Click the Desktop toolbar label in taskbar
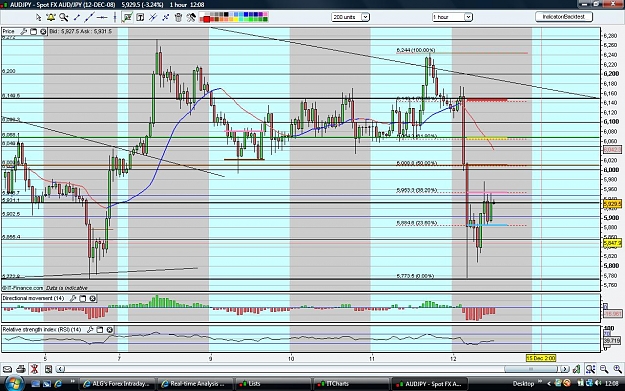This screenshot has height=391, width=625. pos(523,383)
